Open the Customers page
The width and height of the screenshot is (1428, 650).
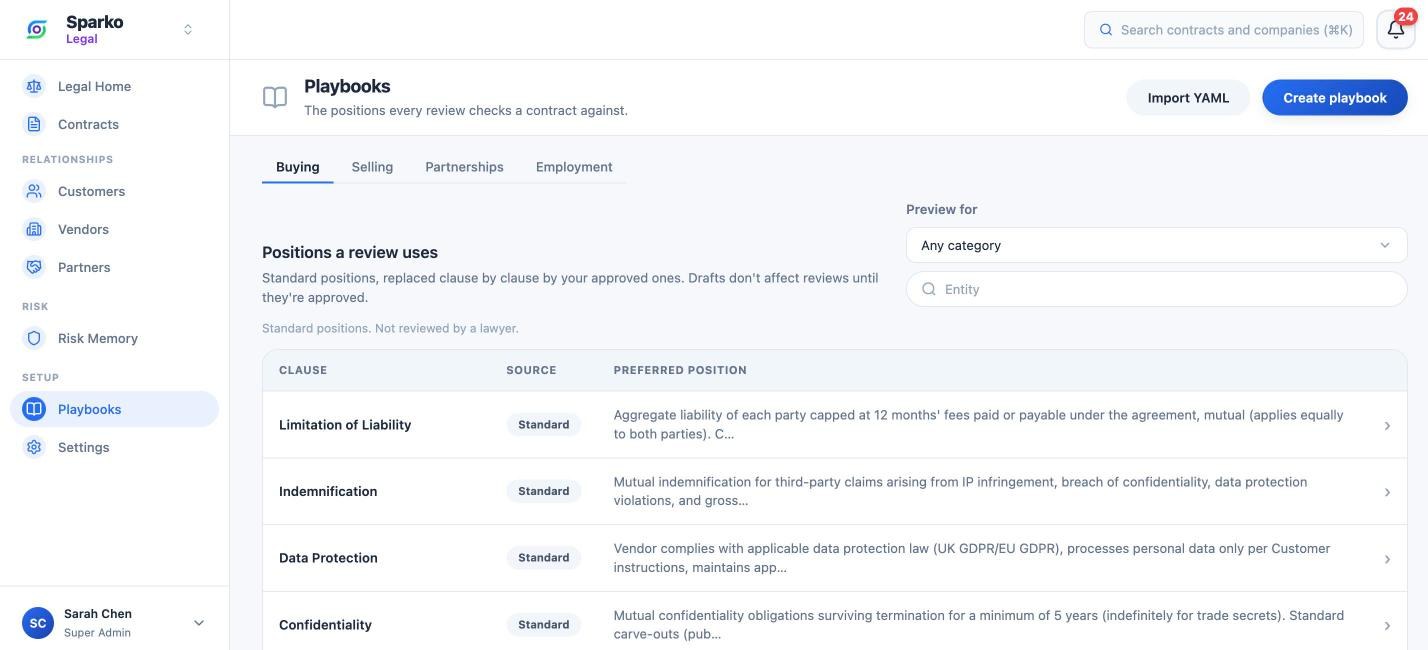(x=114, y=191)
